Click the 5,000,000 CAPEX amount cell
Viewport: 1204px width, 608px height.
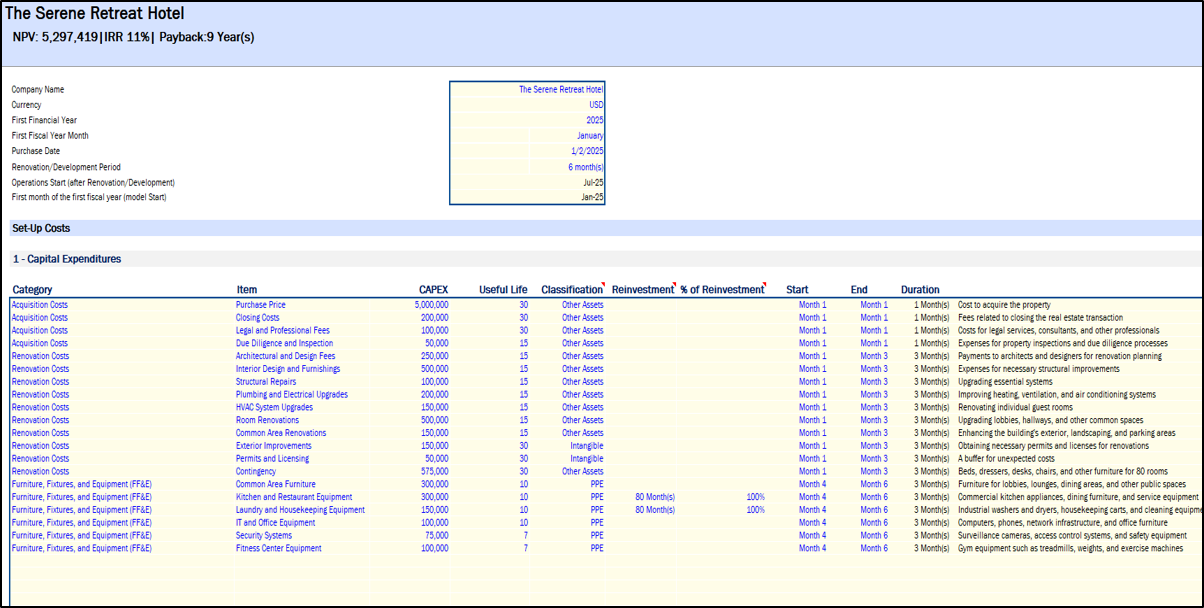pos(431,304)
